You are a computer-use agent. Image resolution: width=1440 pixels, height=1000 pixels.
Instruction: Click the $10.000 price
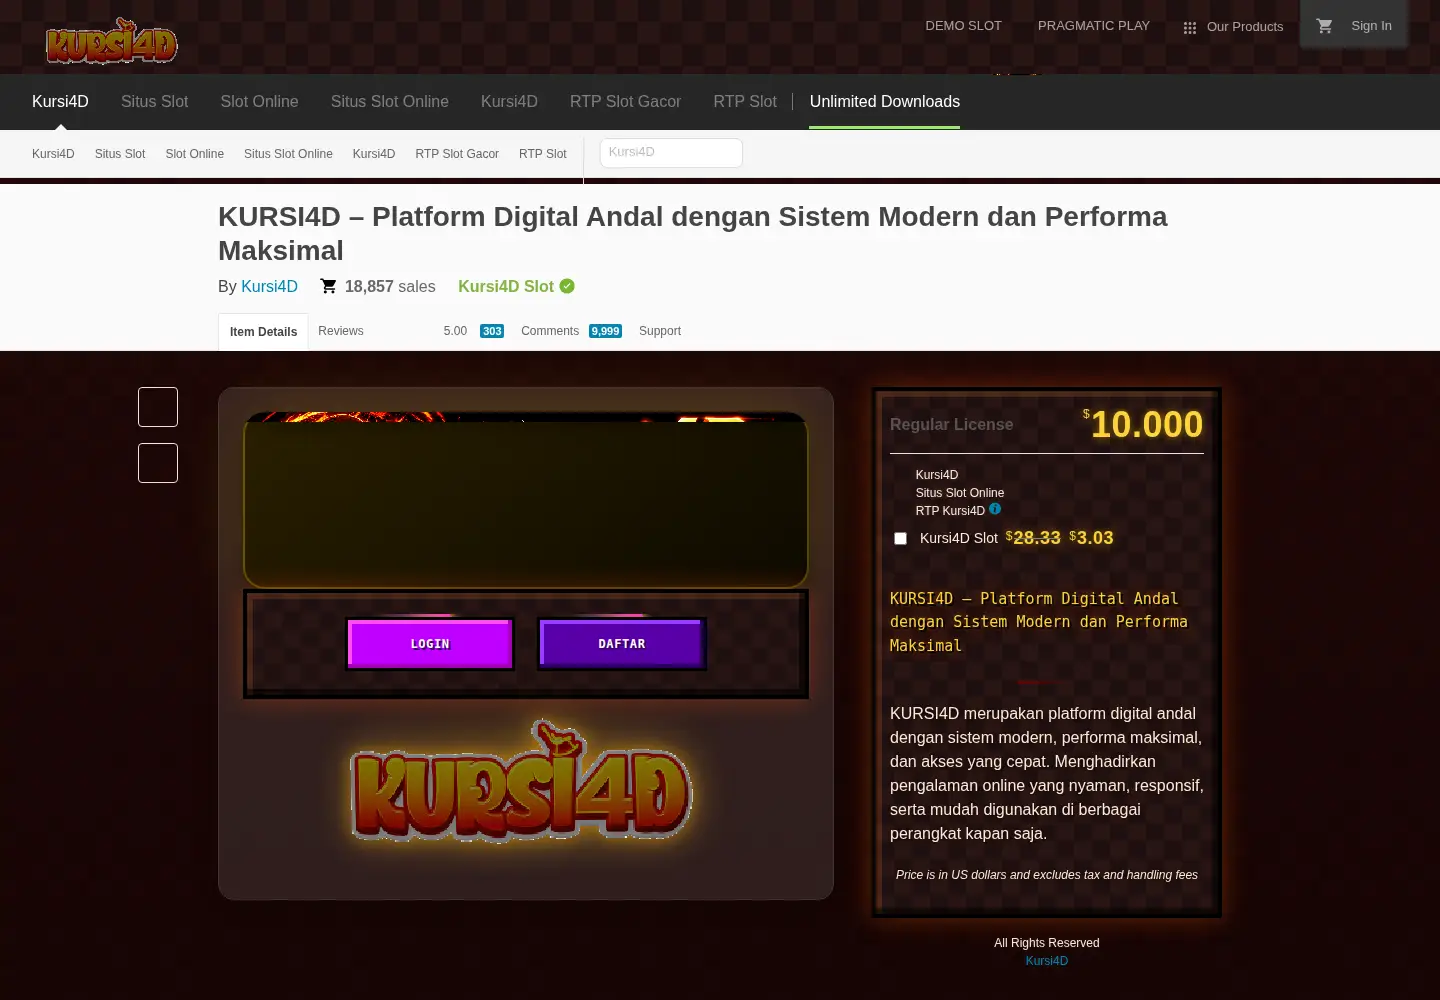(1143, 424)
